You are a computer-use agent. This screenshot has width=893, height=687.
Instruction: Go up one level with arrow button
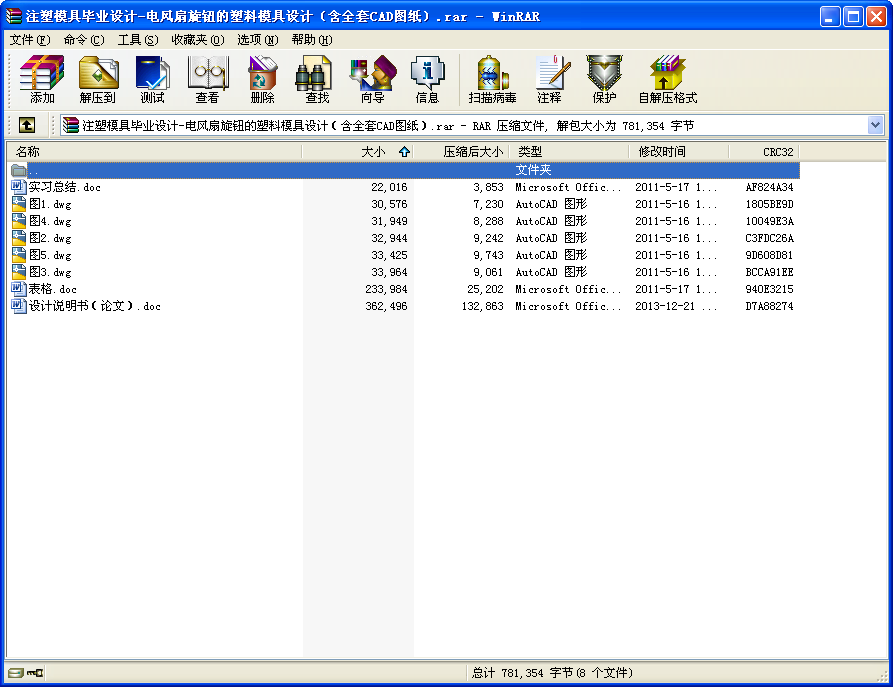27,125
